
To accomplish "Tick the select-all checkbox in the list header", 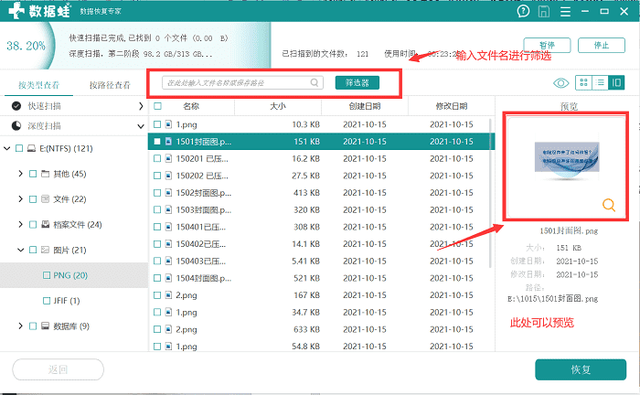I will pyautogui.click(x=158, y=106).
